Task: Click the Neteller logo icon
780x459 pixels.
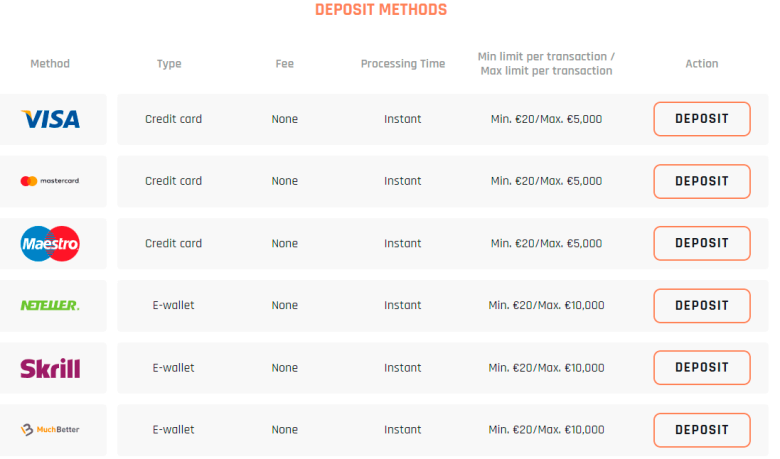Action: [x=50, y=305]
